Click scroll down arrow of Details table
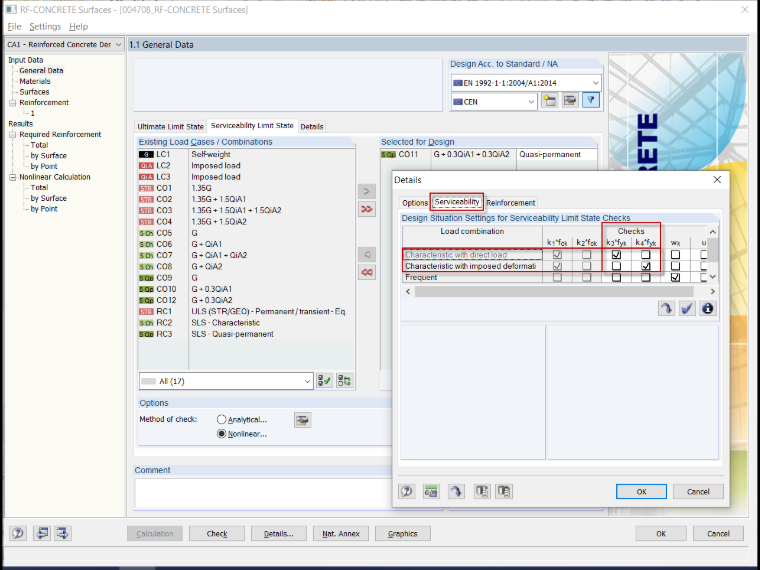The image size is (760, 570). [712, 277]
